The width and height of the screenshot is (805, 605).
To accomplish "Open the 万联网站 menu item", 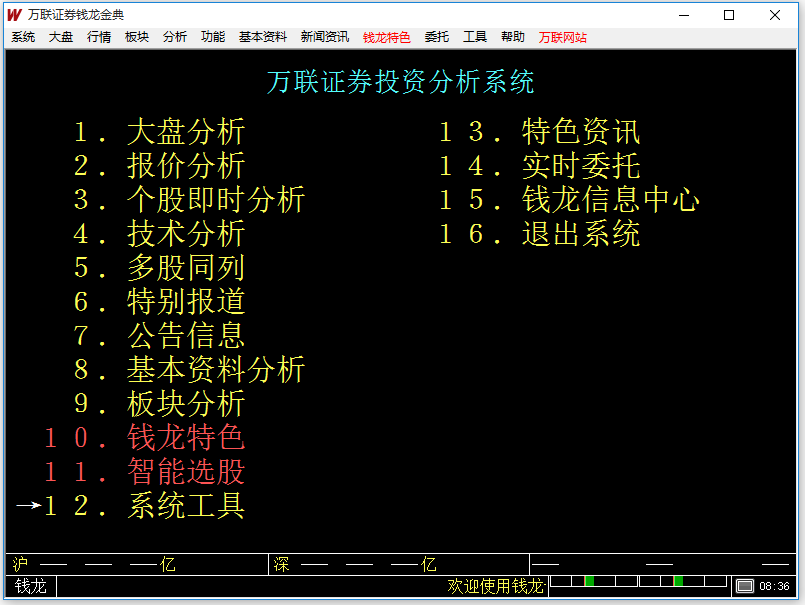I will point(563,37).
